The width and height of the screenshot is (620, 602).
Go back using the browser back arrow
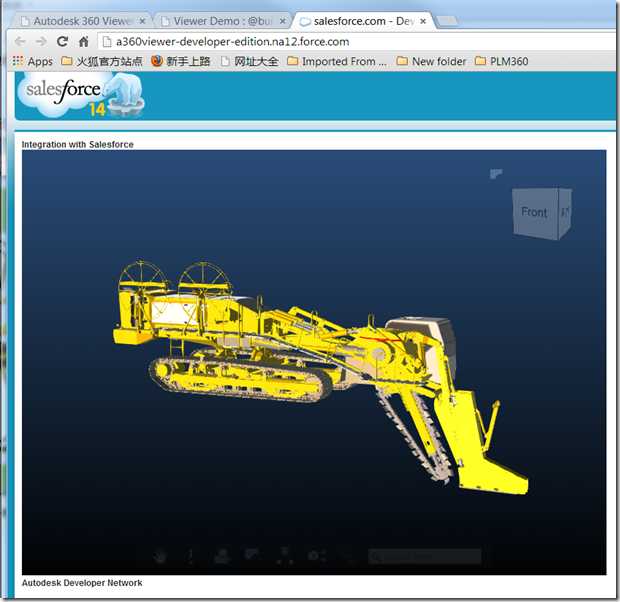(x=20, y=42)
